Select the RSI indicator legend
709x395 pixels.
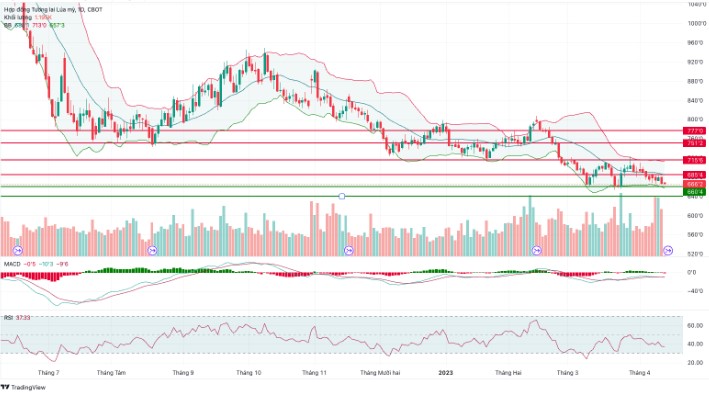click(x=17, y=318)
